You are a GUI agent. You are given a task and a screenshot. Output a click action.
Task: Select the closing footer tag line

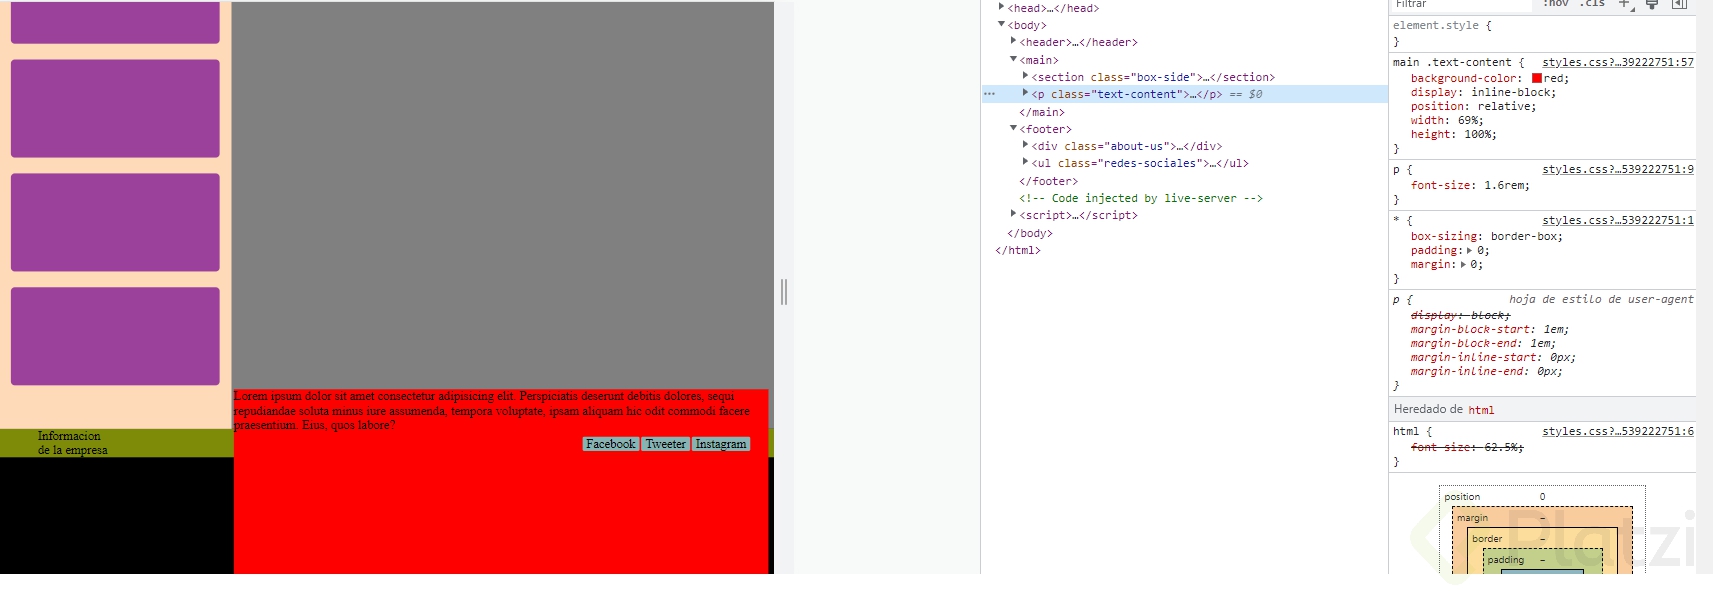(1048, 181)
